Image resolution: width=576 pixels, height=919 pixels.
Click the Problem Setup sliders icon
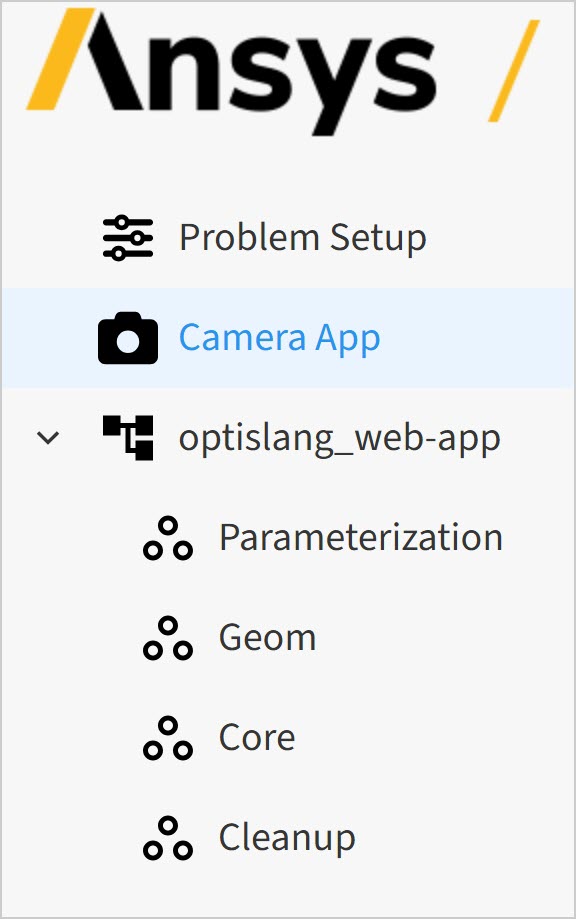128,238
